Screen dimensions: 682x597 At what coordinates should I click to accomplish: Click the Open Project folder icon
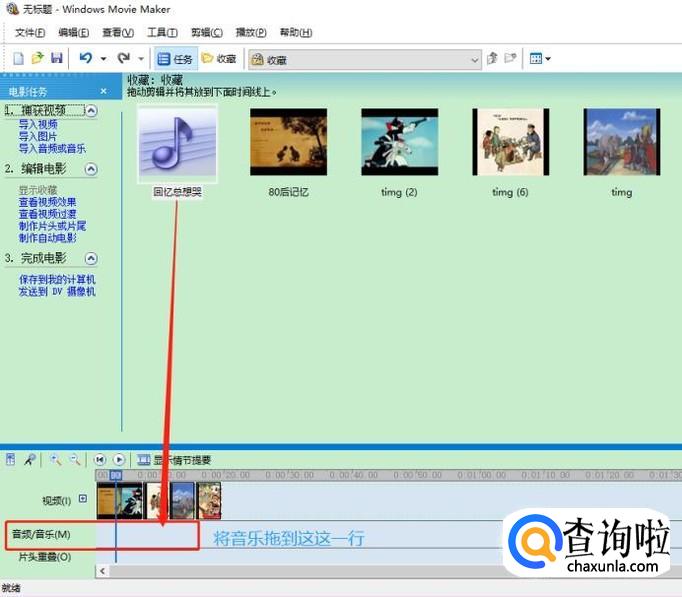click(x=38, y=59)
